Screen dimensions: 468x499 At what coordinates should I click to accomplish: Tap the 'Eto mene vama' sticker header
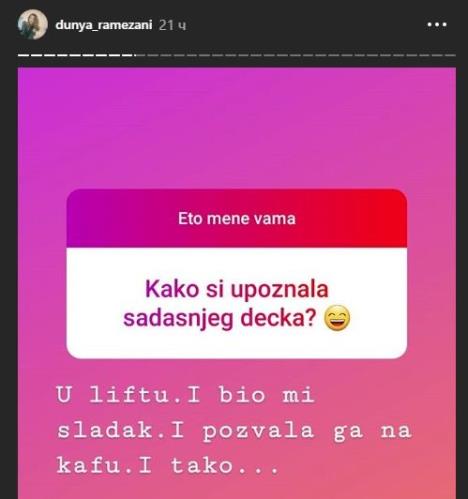237,218
